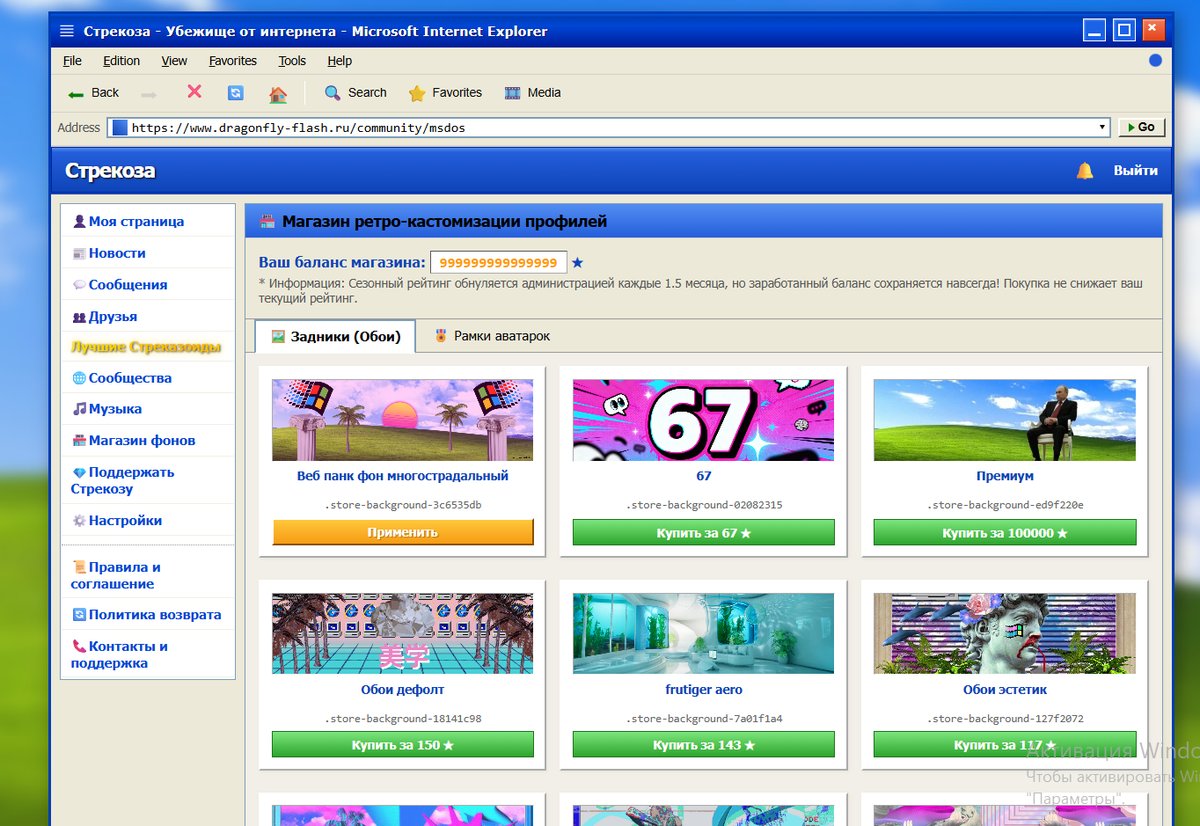Open the title bar hamburger menu icon
The height and width of the screenshot is (826, 1200).
pos(67,31)
